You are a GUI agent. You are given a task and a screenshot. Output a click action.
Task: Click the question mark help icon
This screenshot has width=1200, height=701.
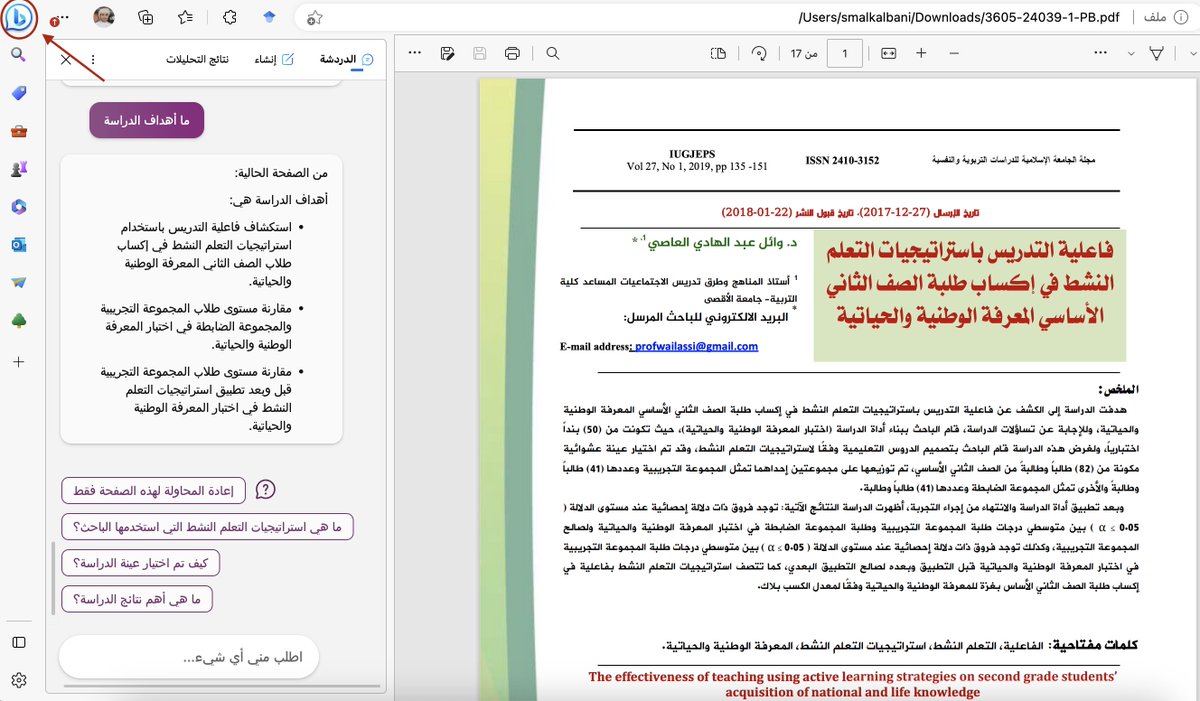point(265,490)
